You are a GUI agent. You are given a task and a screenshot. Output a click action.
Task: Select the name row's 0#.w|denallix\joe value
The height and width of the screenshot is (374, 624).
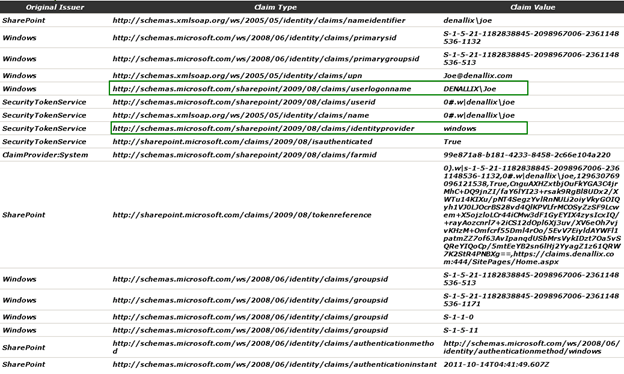click(479, 115)
